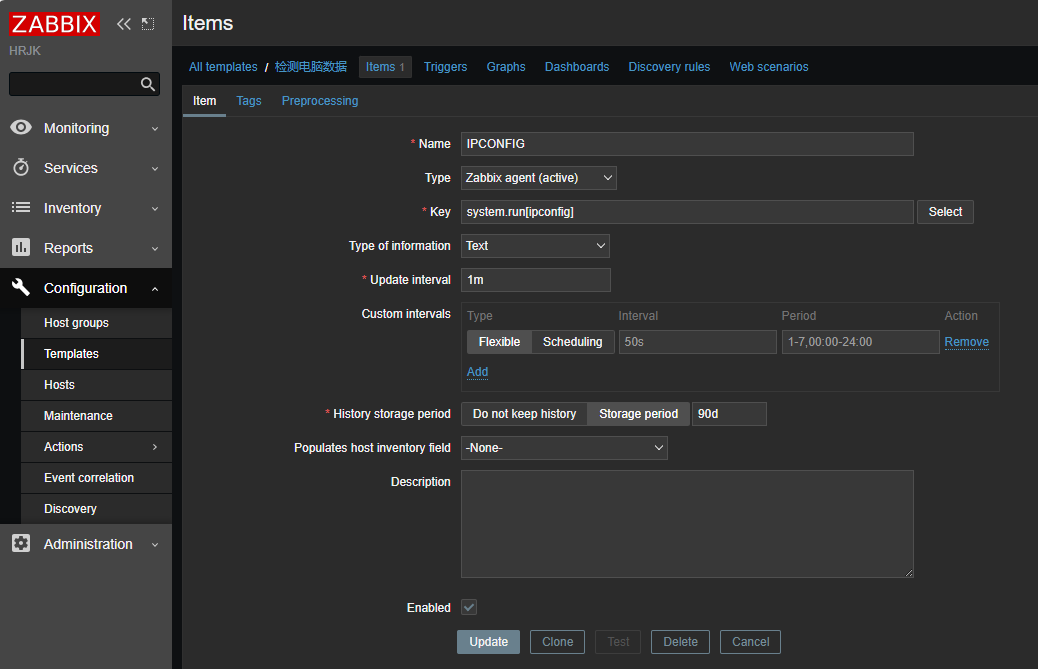Switch to the Preprocessing tab
This screenshot has width=1038, height=669.
tap(319, 101)
